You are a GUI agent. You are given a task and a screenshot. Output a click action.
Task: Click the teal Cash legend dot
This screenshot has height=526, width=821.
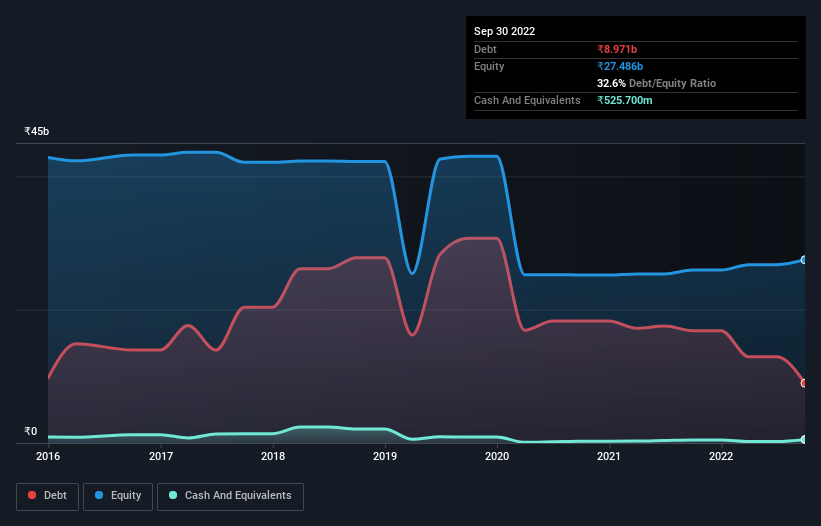click(x=173, y=495)
